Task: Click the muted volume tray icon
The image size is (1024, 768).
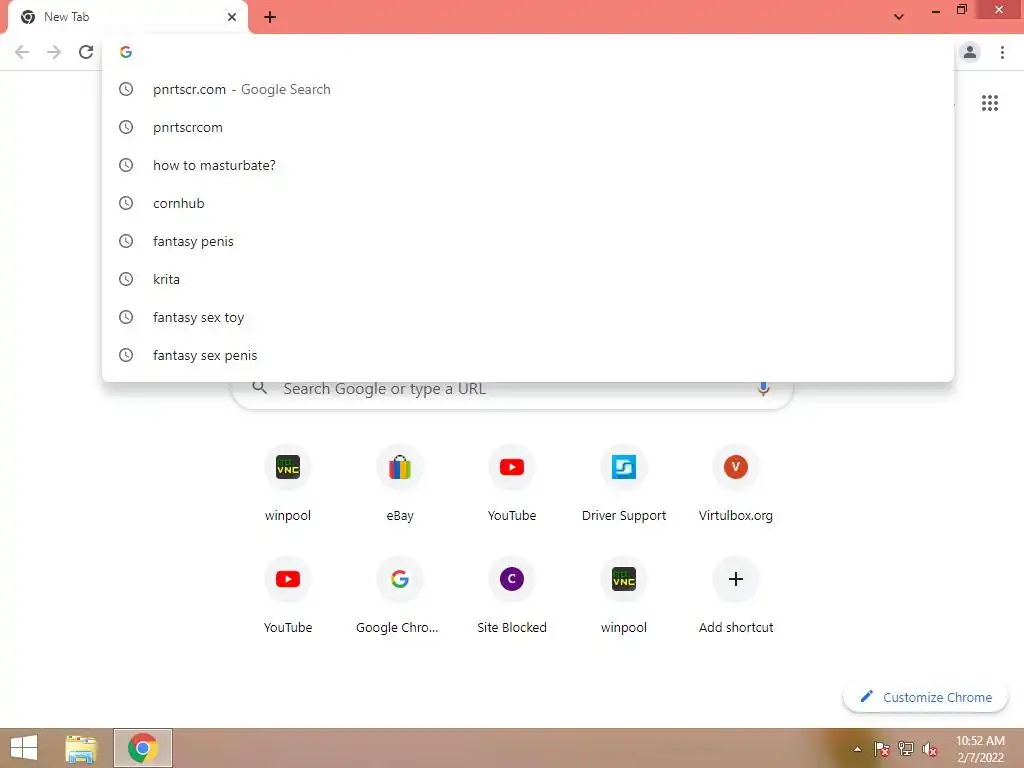Action: [x=930, y=749]
